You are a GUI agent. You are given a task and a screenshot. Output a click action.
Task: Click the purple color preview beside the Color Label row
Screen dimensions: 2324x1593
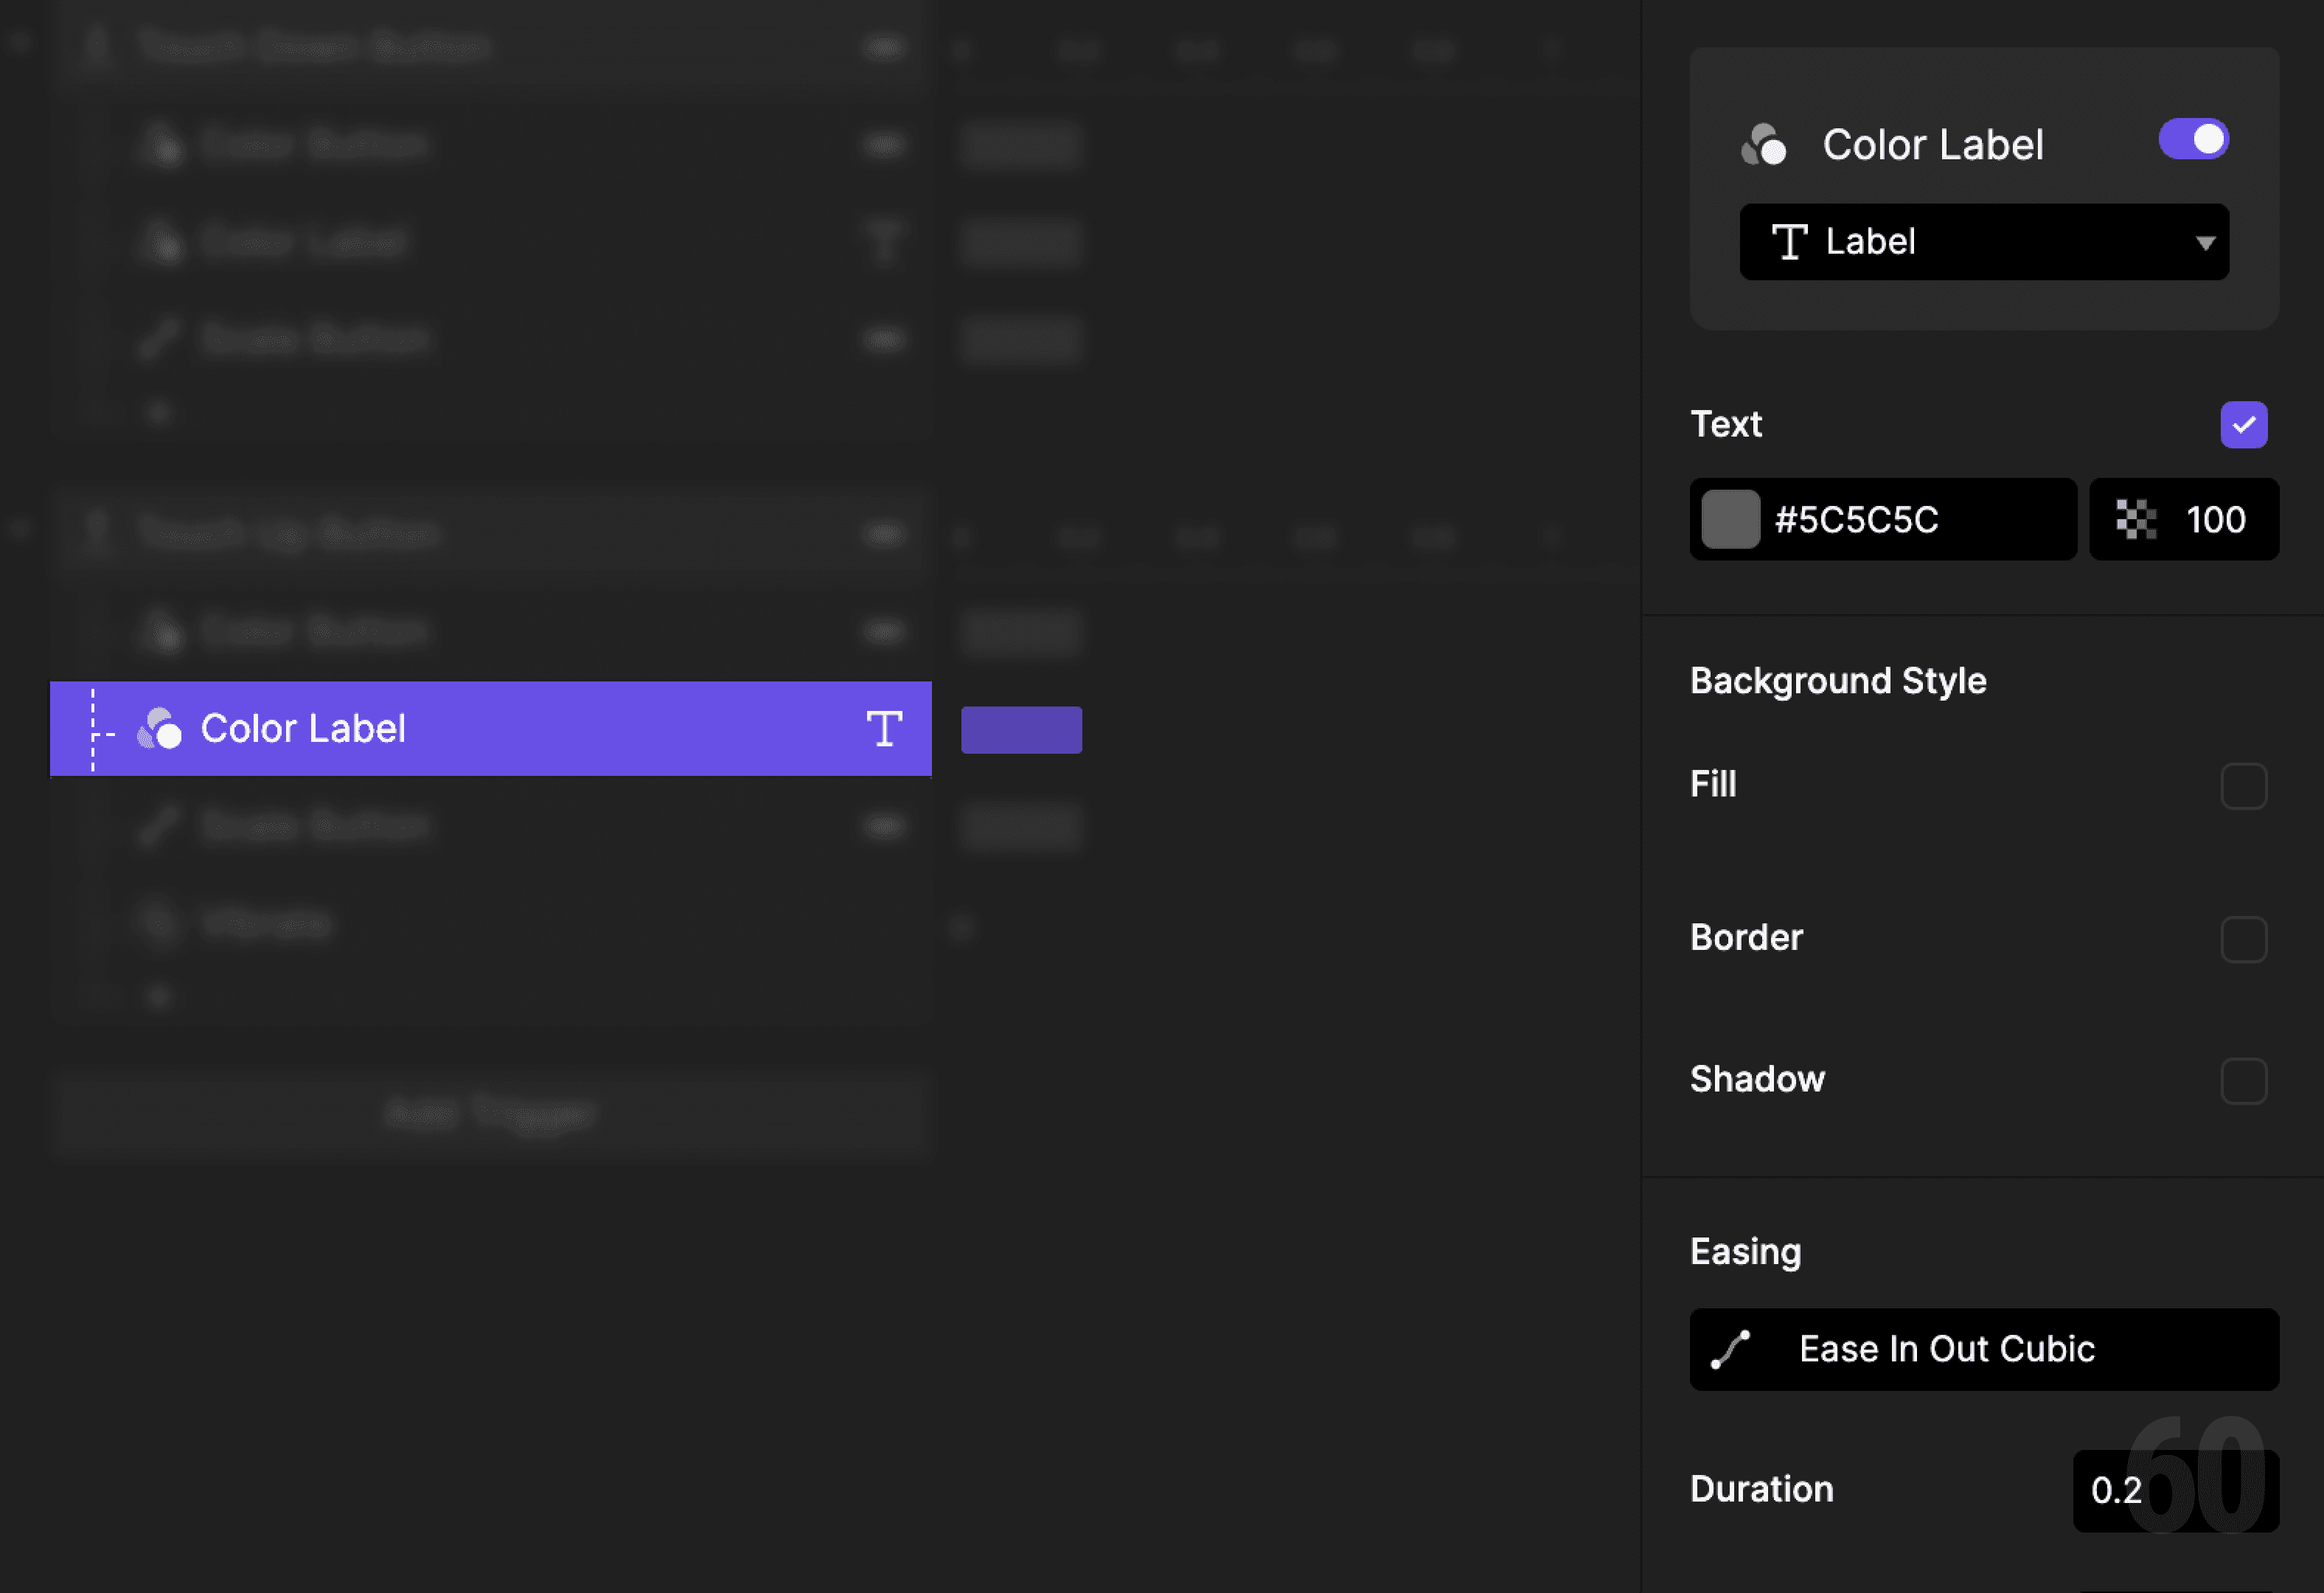click(1021, 729)
